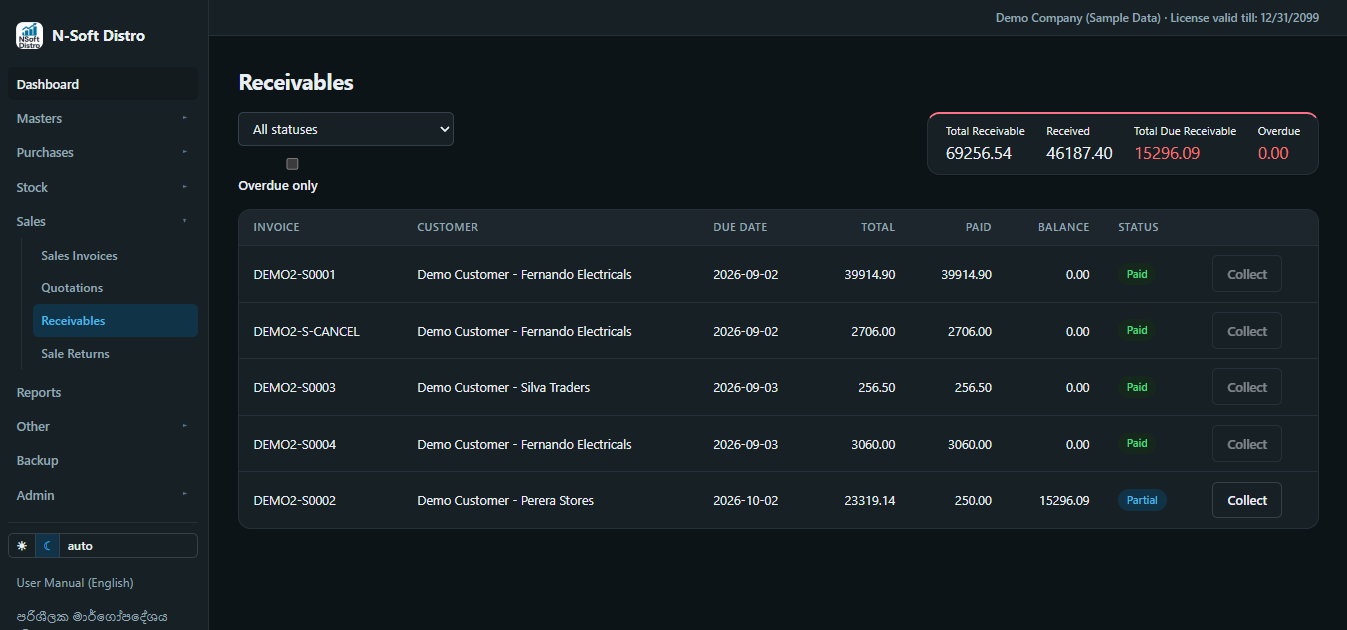
Task: Click the total 2706.00 in the TOTAL column
Action: pyautogui.click(x=873, y=331)
